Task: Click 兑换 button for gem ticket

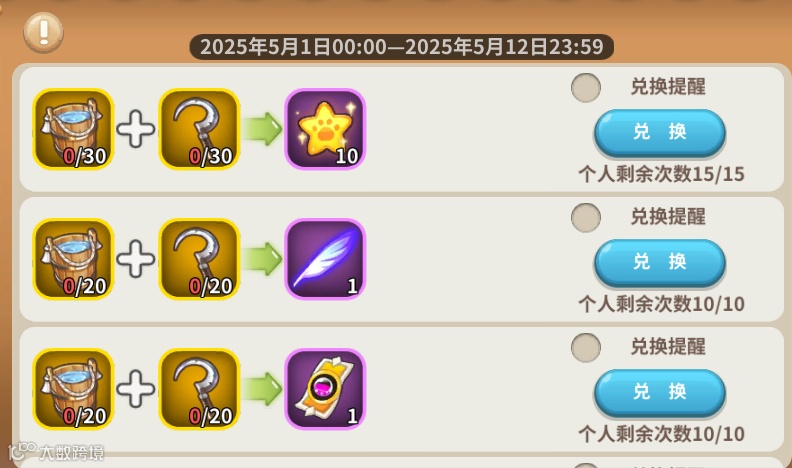Action: (660, 393)
